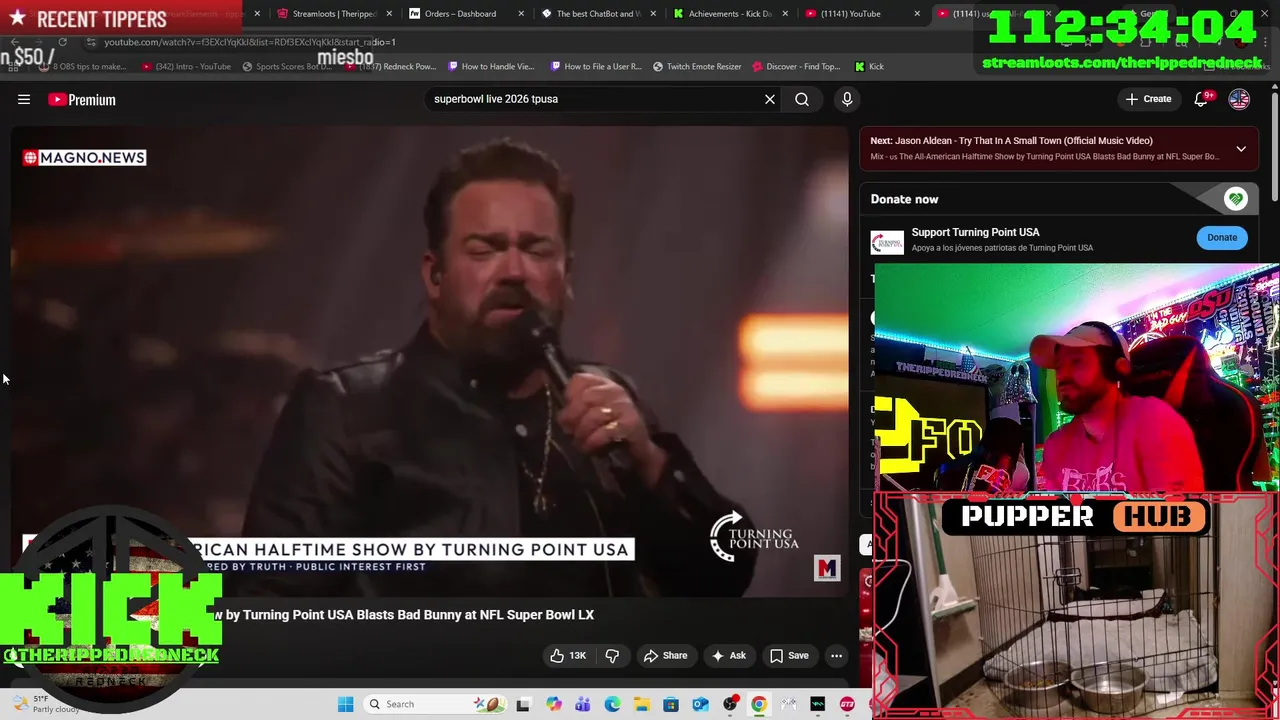Open Outlook from taskbar
This screenshot has height=720, width=1280.
point(700,704)
